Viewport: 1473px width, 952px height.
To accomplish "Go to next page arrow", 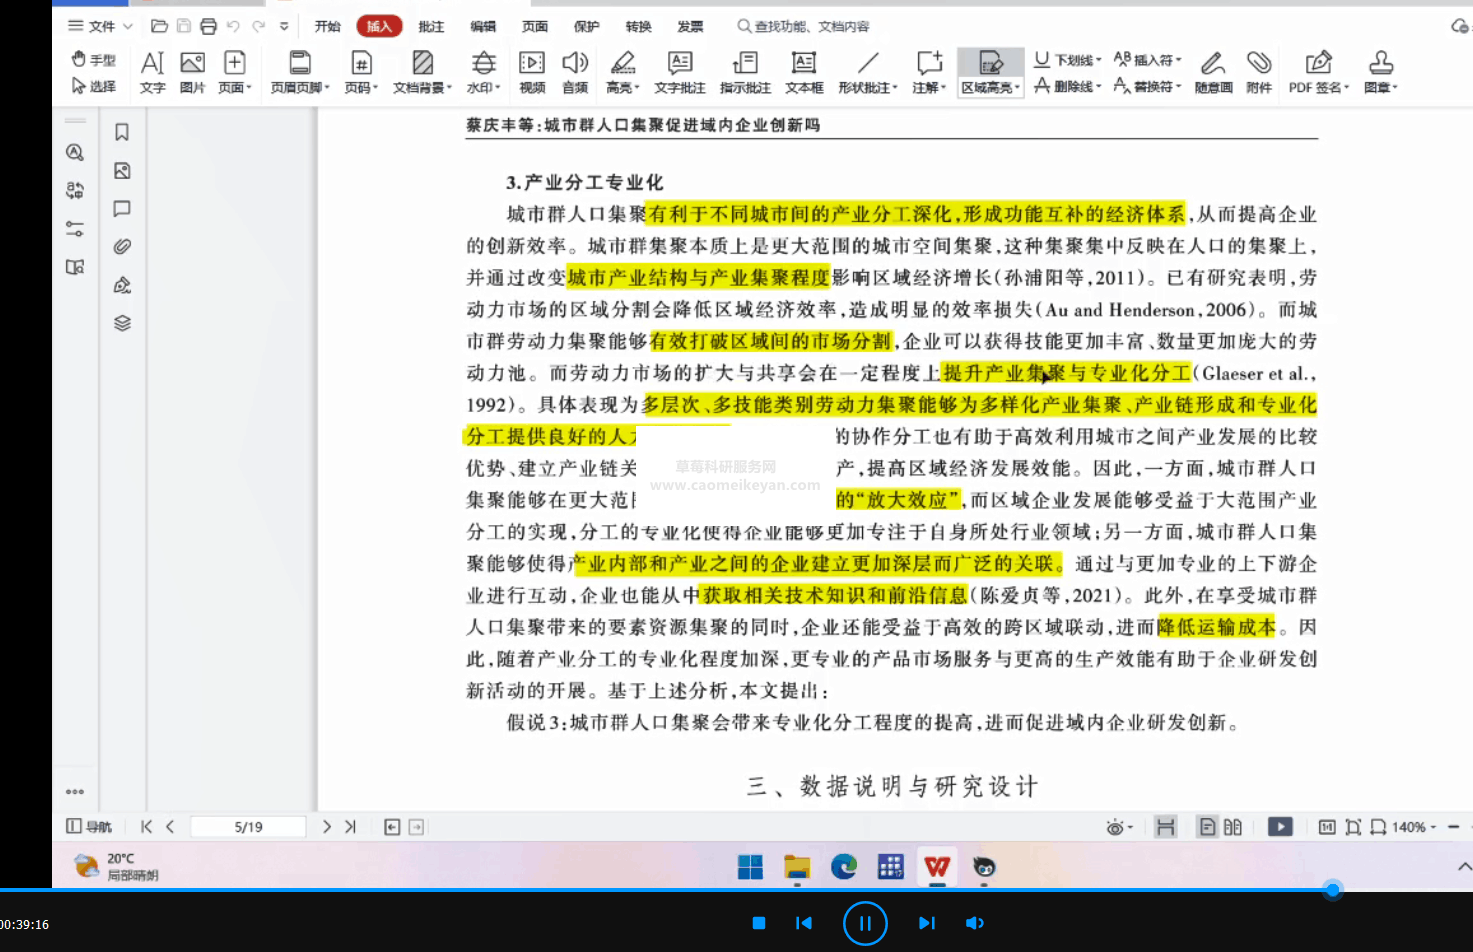I will tap(326, 827).
